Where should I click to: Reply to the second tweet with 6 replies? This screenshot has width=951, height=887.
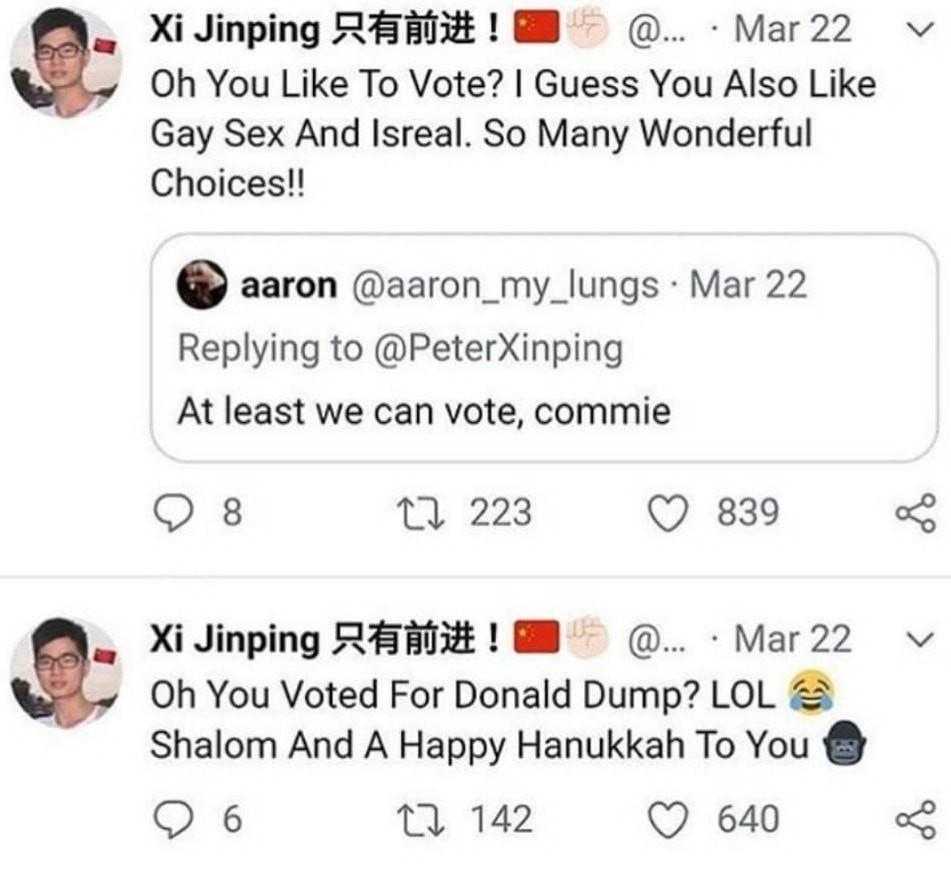(x=174, y=821)
